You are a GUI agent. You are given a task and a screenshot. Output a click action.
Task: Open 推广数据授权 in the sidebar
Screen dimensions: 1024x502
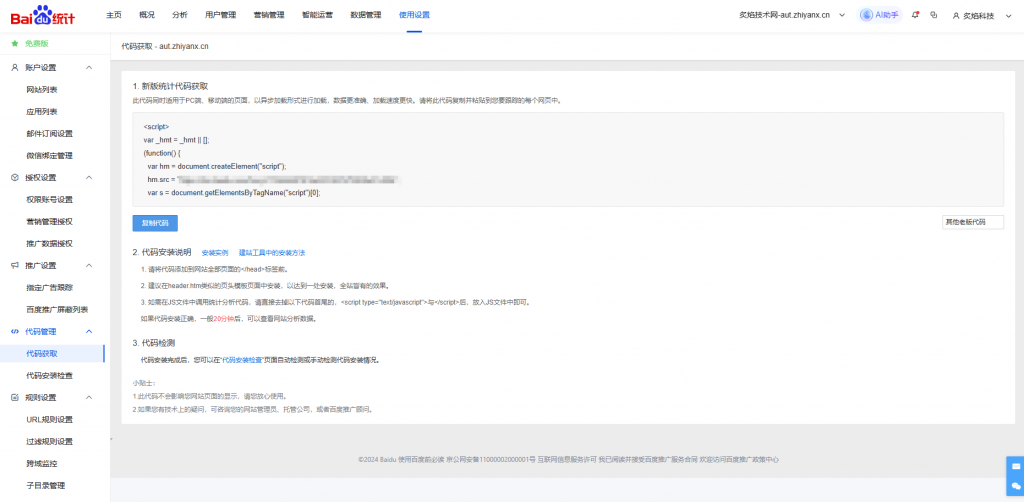coord(50,243)
